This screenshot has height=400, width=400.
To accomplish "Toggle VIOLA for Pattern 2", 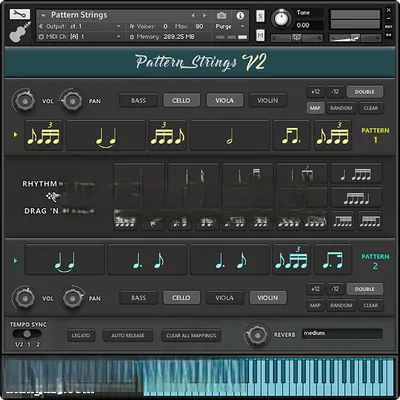I will (x=225, y=298).
